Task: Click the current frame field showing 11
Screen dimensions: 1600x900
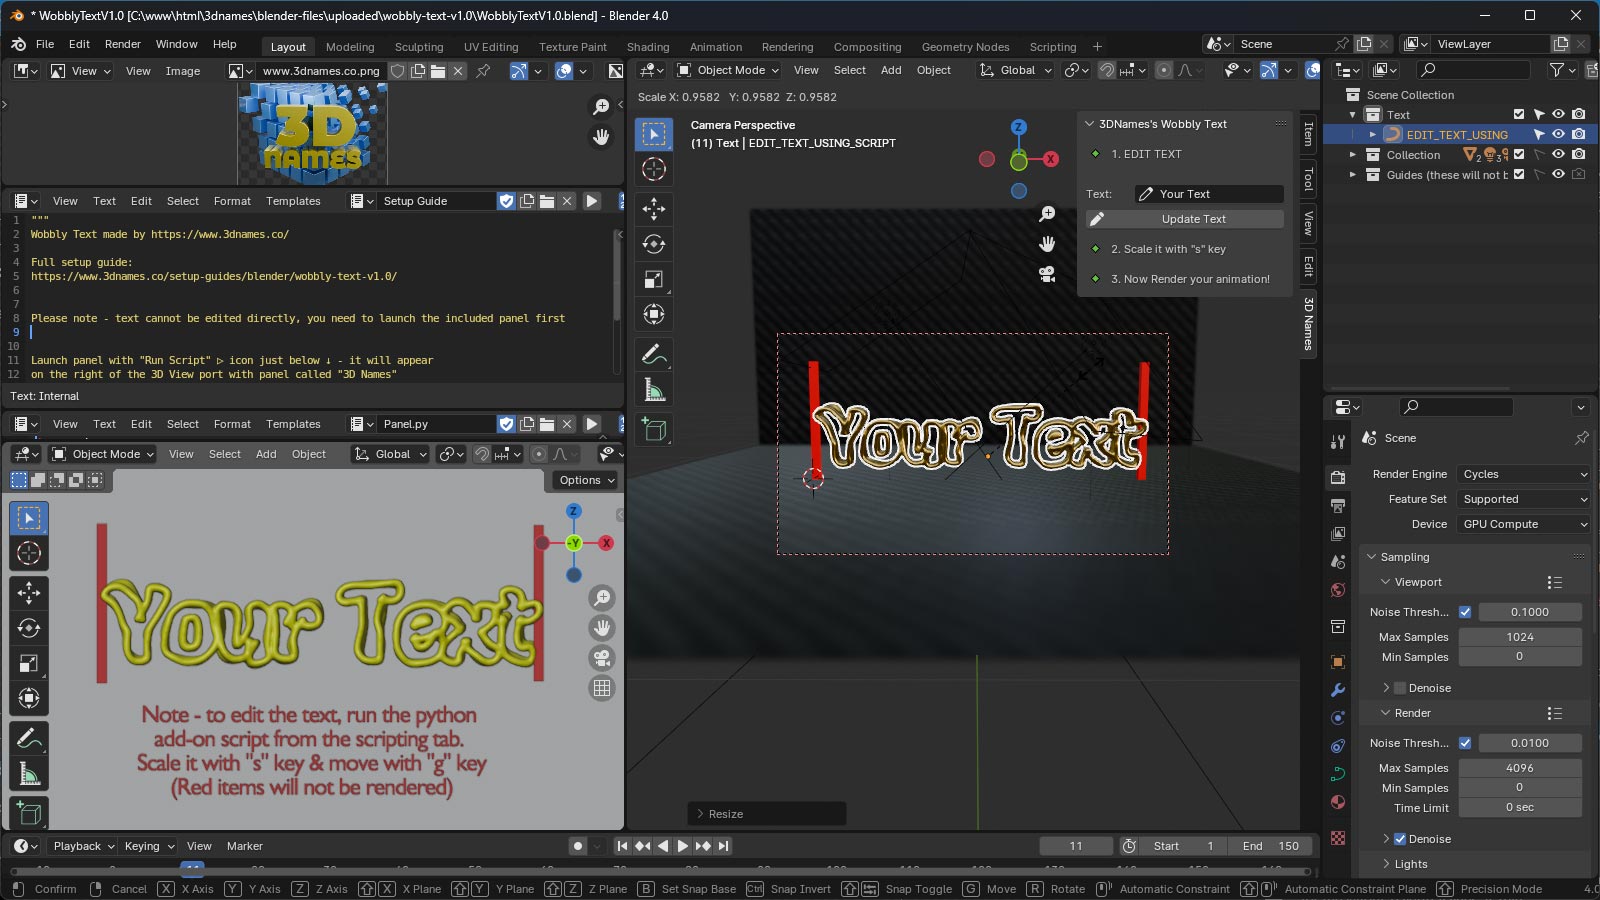Action: (x=1075, y=845)
